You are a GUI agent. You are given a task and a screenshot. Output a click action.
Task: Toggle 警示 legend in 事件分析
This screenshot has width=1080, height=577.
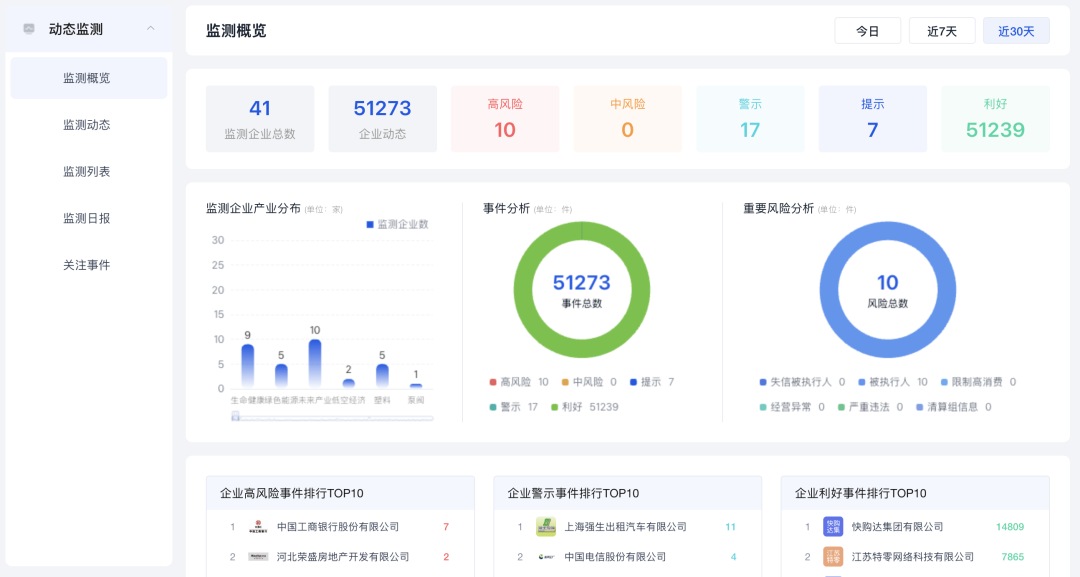click(513, 407)
